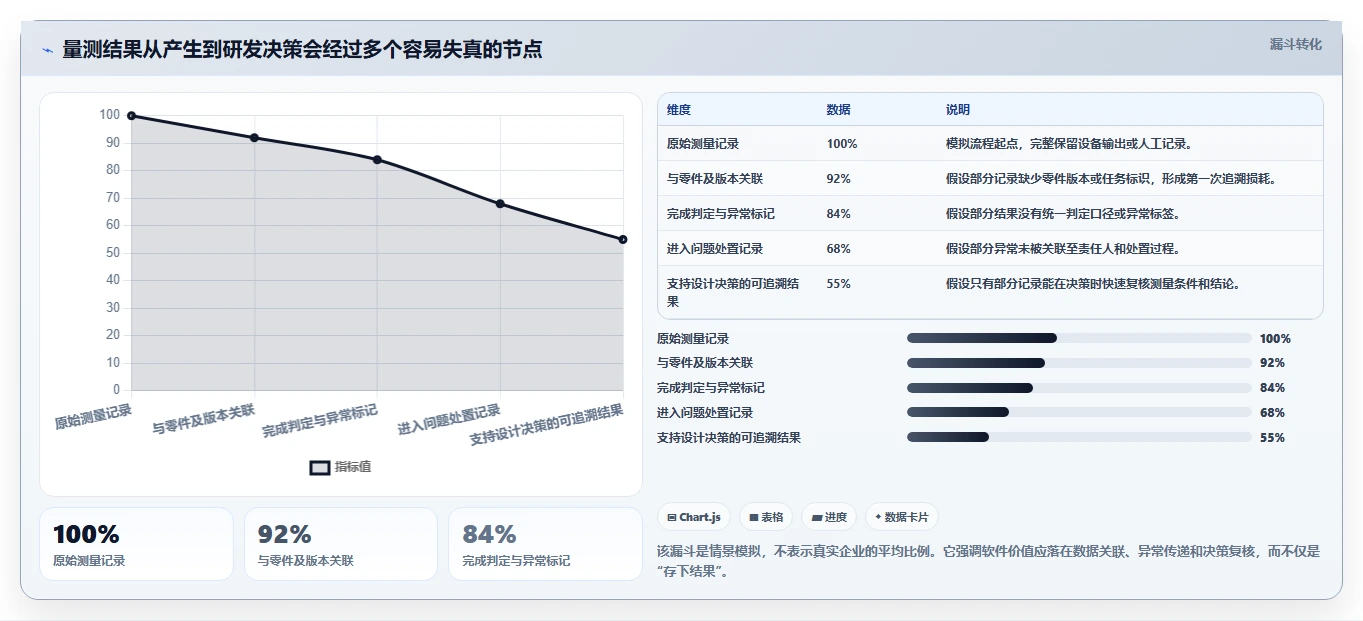Click the chart data point for 完成判定与异常标记

click(377, 160)
